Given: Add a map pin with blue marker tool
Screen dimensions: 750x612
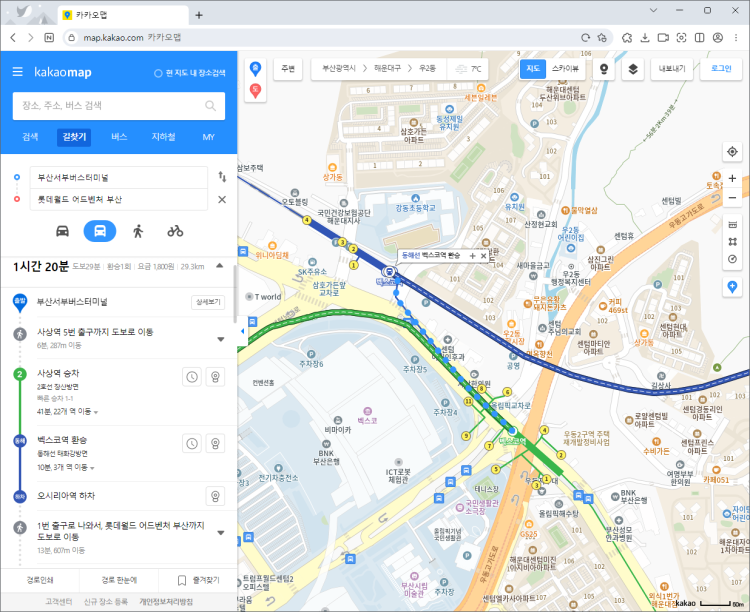Looking at the screenshot, I should pyautogui.click(x=732, y=287).
